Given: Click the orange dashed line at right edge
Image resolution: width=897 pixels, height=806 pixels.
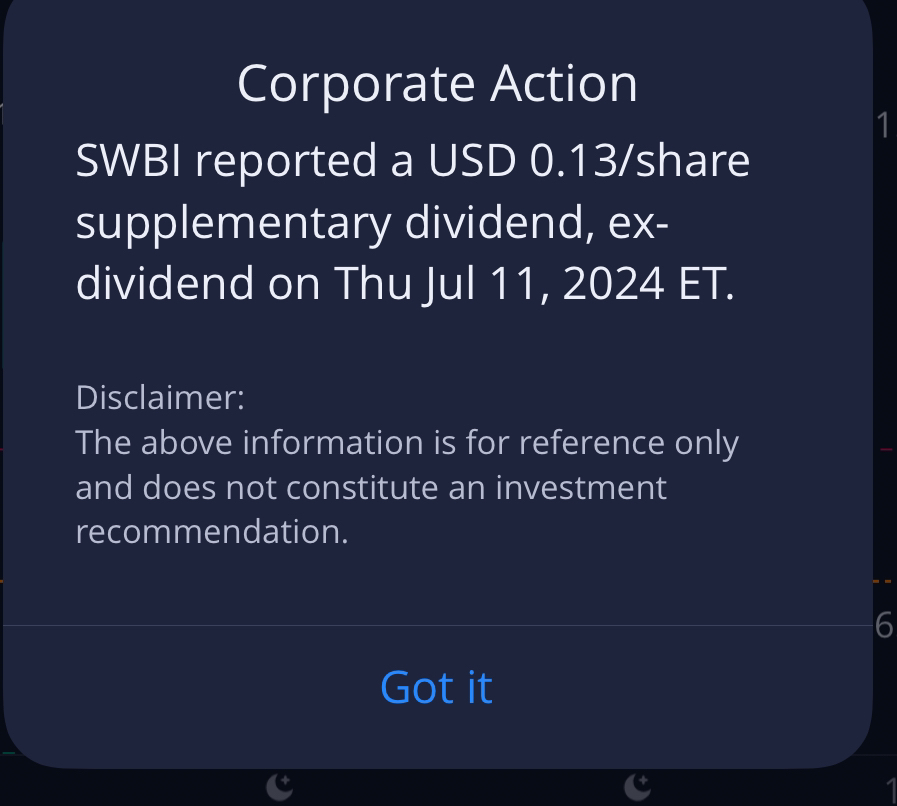Looking at the screenshot, I should (x=883, y=580).
